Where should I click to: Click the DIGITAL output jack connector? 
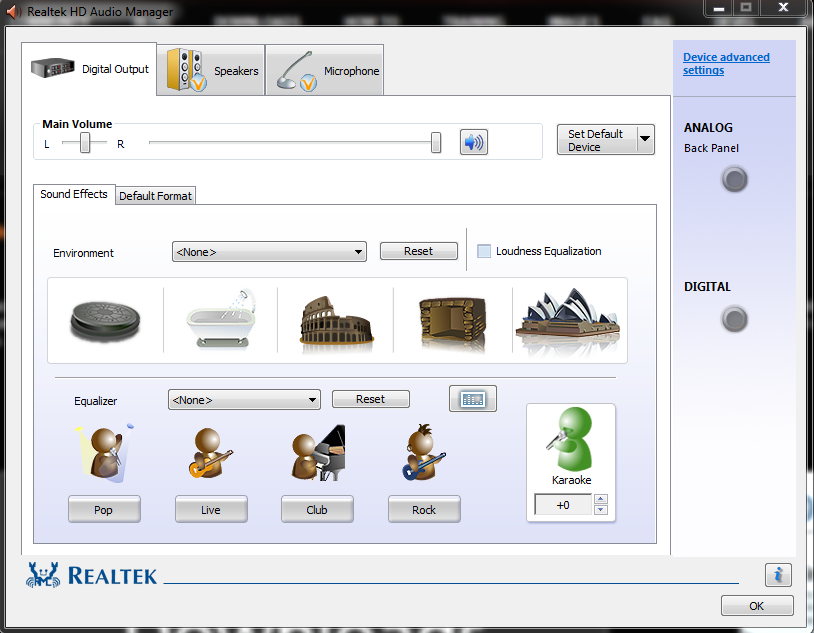tap(734, 319)
